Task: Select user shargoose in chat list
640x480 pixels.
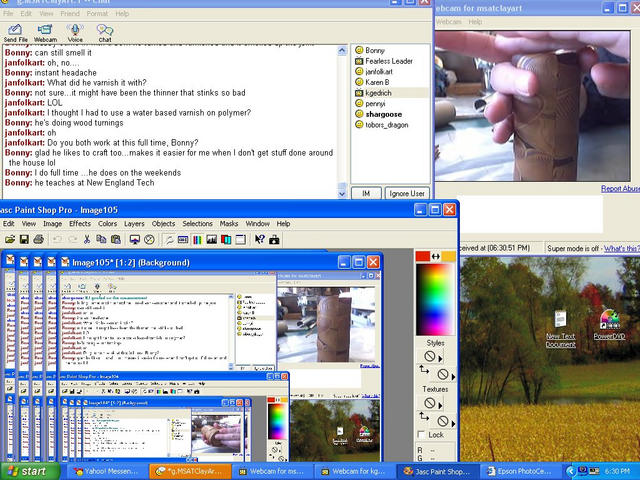Action: coord(383,114)
